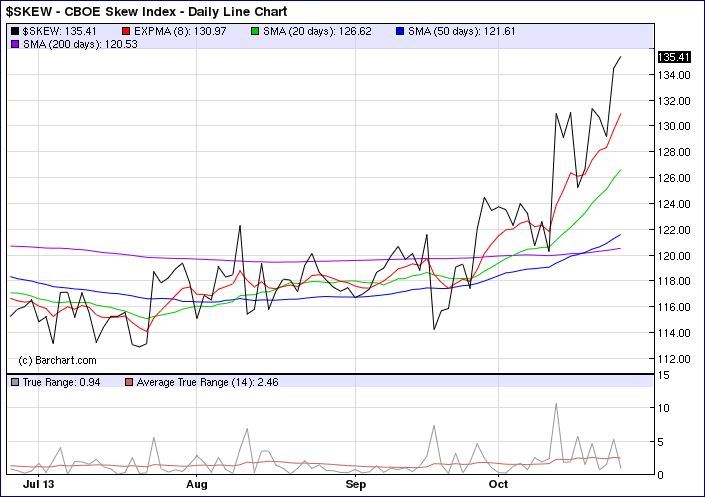The height and width of the screenshot is (497, 705).
Task: Click the $SKEW line's final peak at 135.41
Action: coord(620,57)
